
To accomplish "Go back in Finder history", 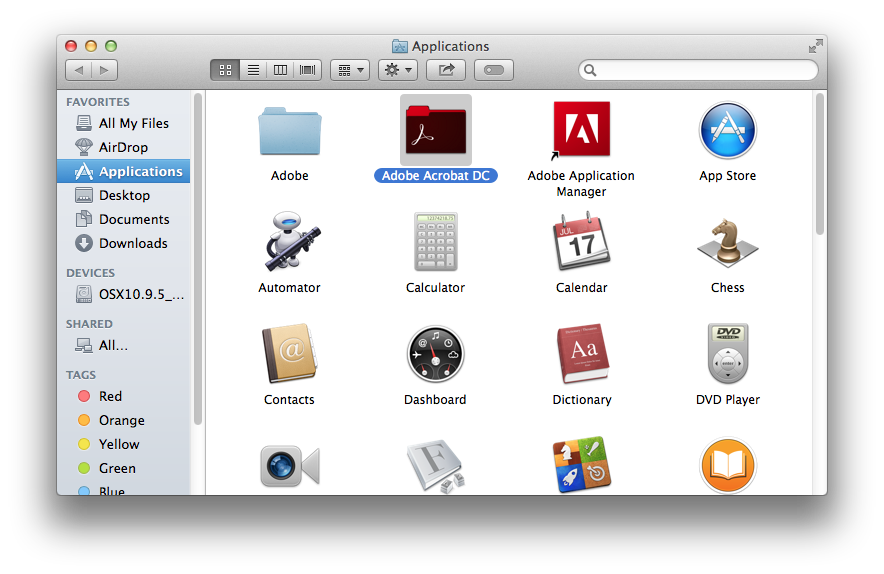I will [78, 70].
